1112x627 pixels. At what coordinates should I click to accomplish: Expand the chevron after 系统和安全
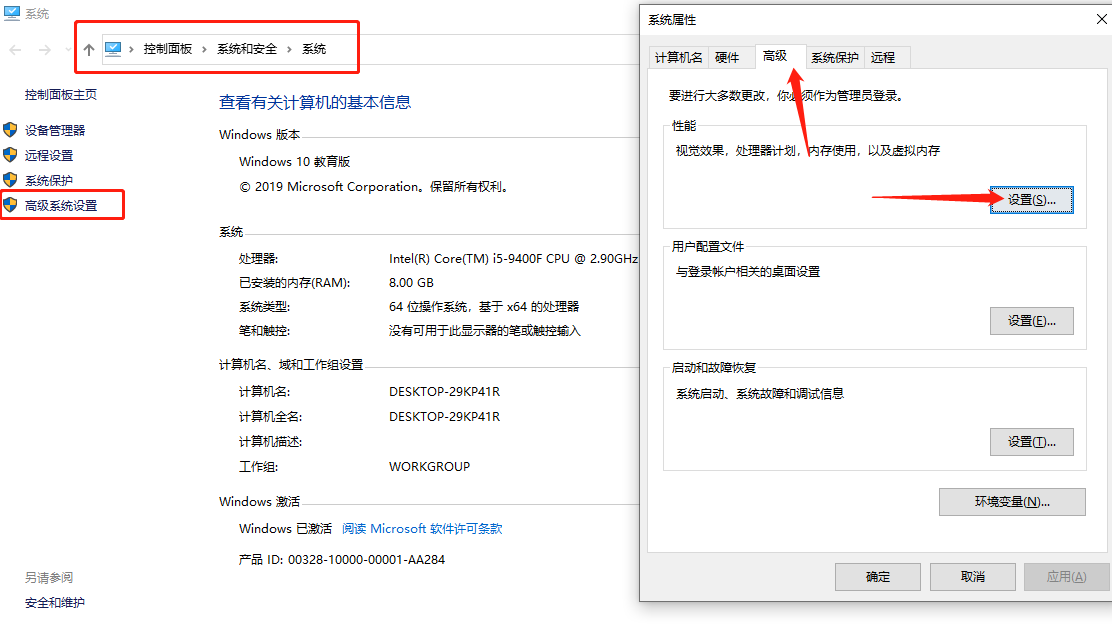click(x=288, y=47)
